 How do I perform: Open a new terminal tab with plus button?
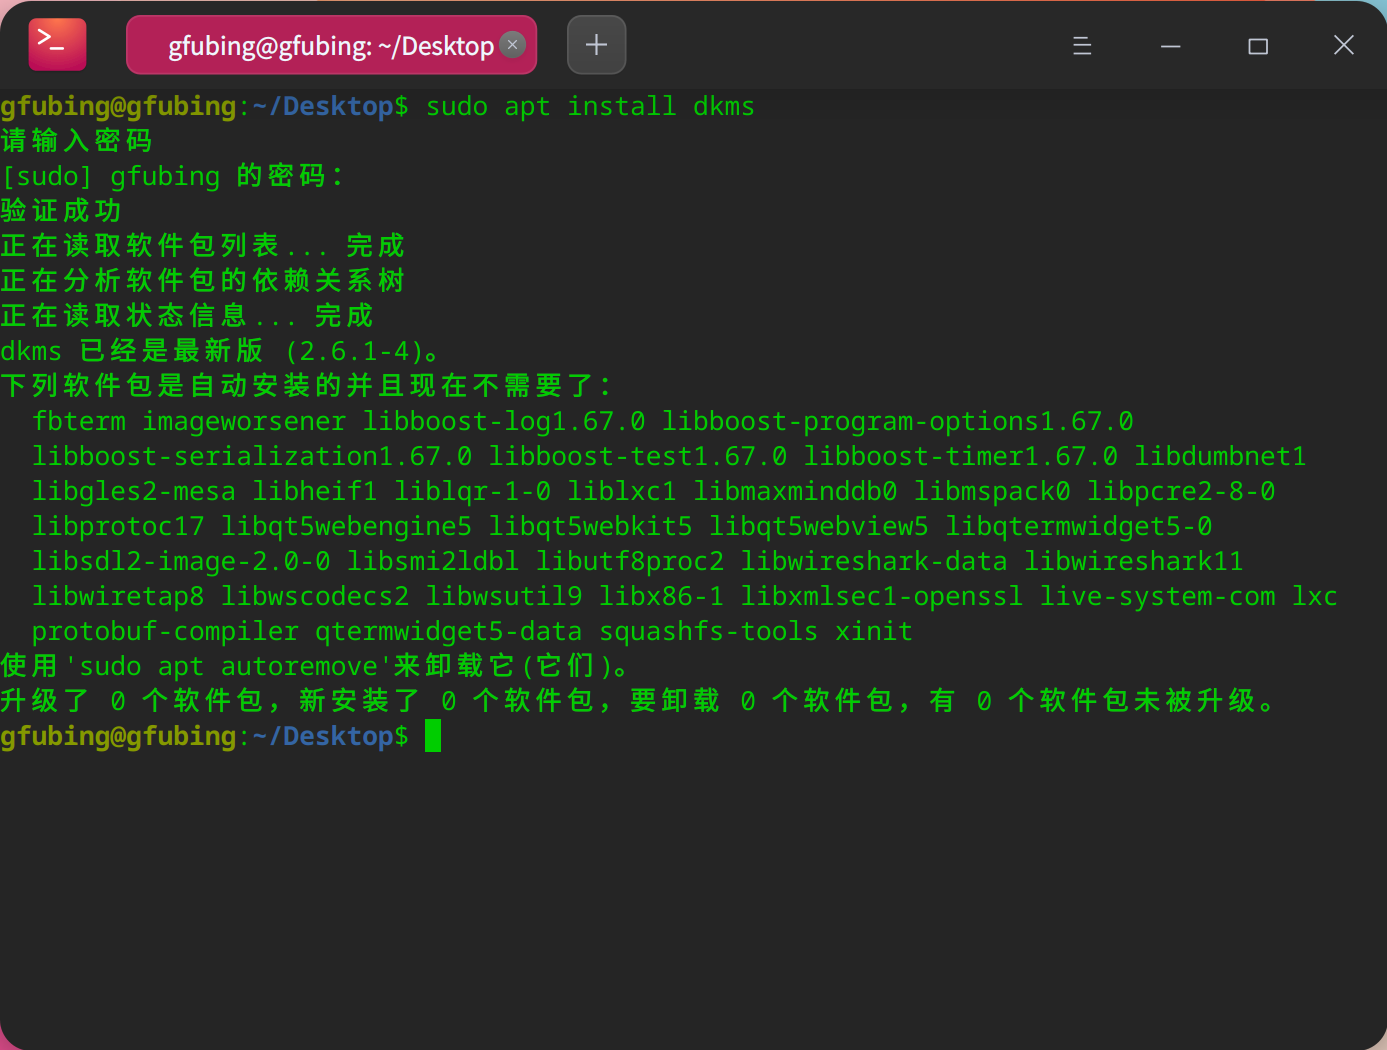(x=596, y=45)
